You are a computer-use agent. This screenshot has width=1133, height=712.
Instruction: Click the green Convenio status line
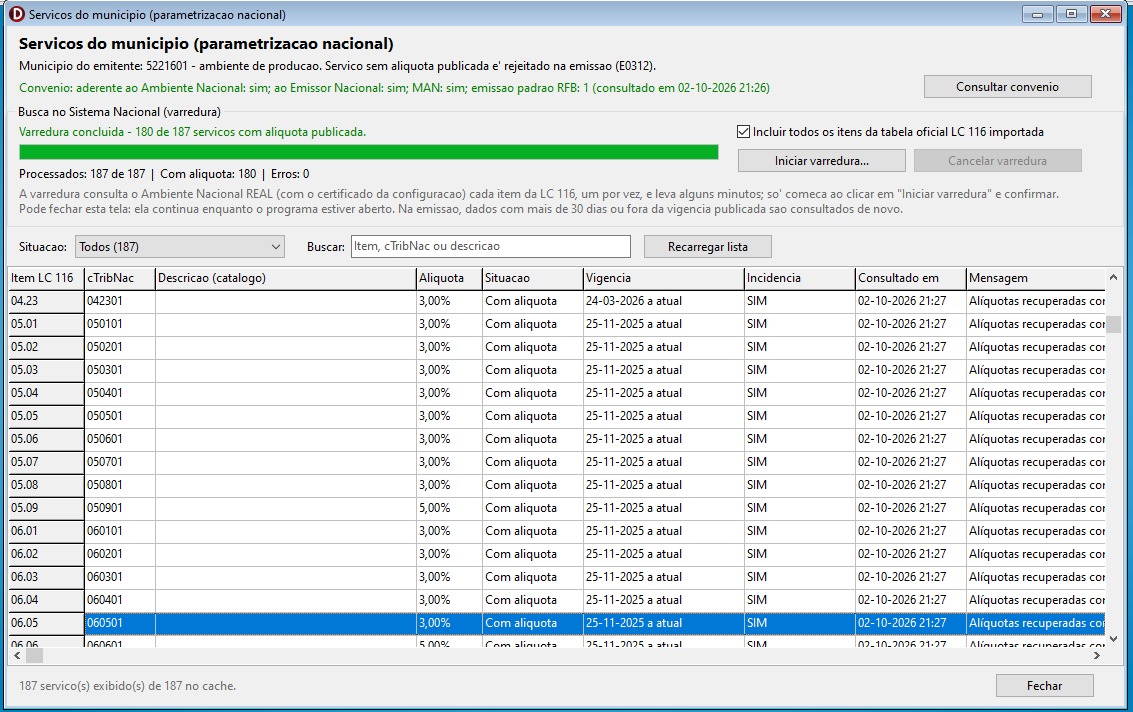pyautogui.click(x=395, y=88)
